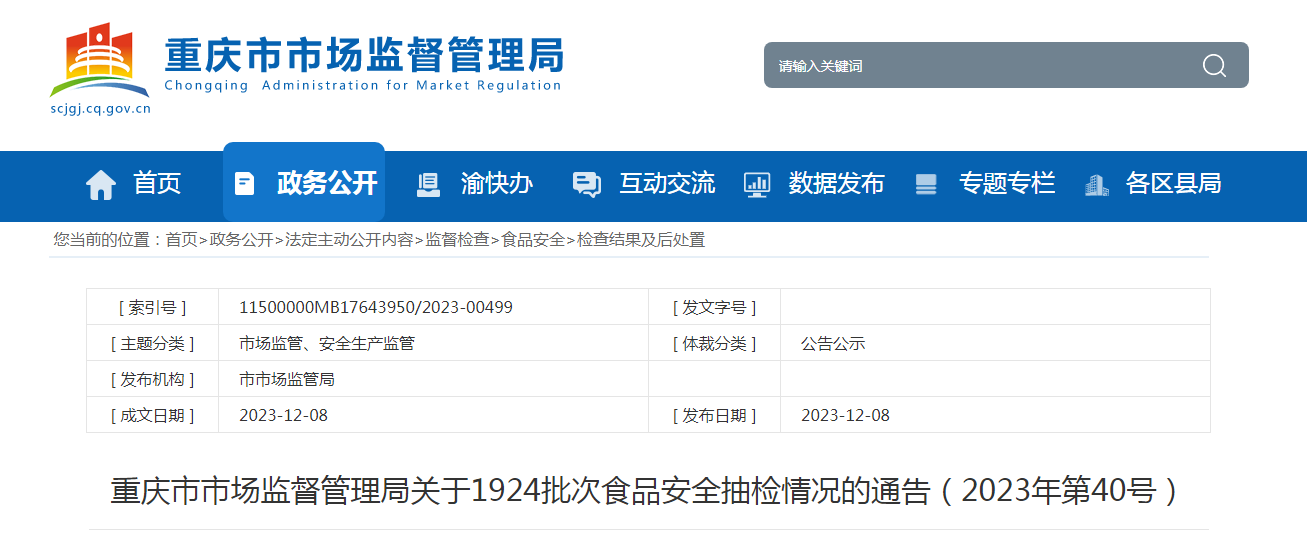
Task: Go to 法定主动公开内容 in the breadcrumb
Action: pyautogui.click(x=349, y=240)
